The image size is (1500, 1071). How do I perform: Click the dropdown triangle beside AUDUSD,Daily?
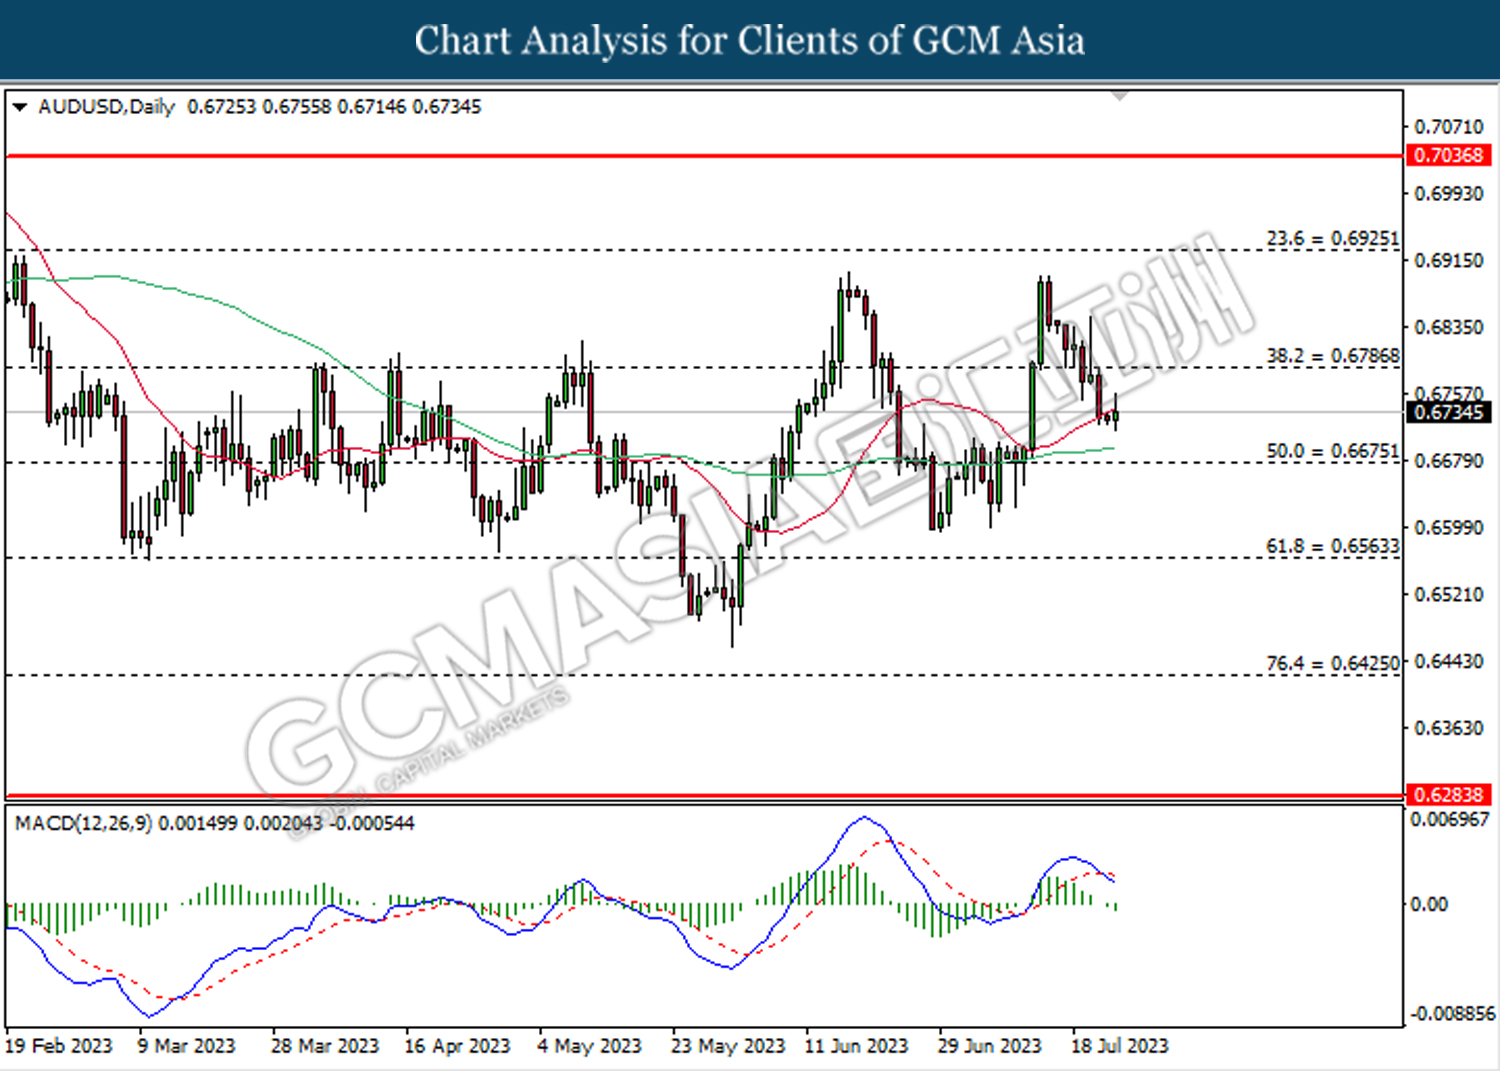pyautogui.click(x=19, y=107)
